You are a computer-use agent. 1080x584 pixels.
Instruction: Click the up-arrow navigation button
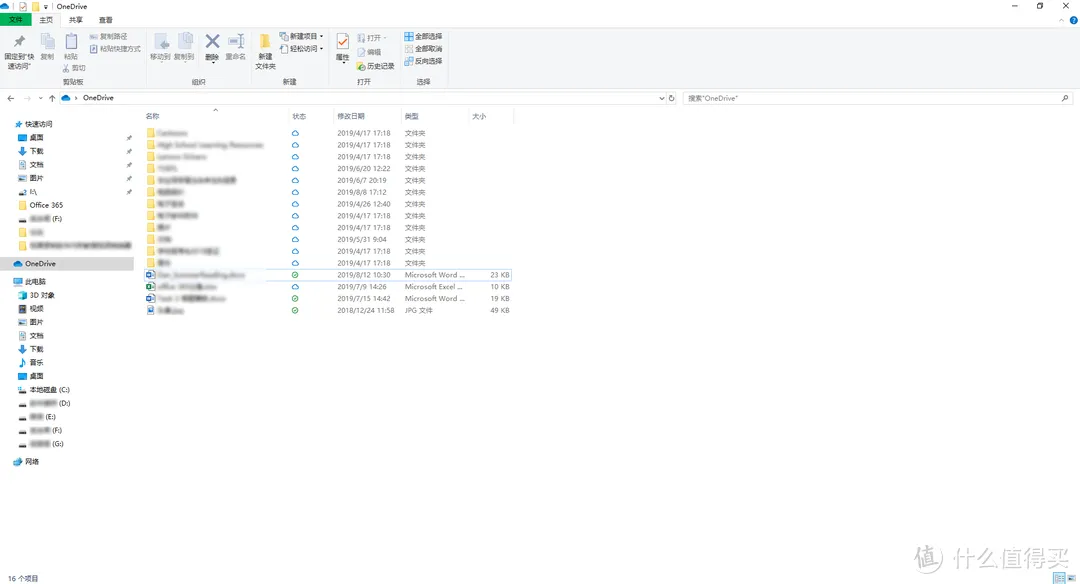(x=52, y=99)
